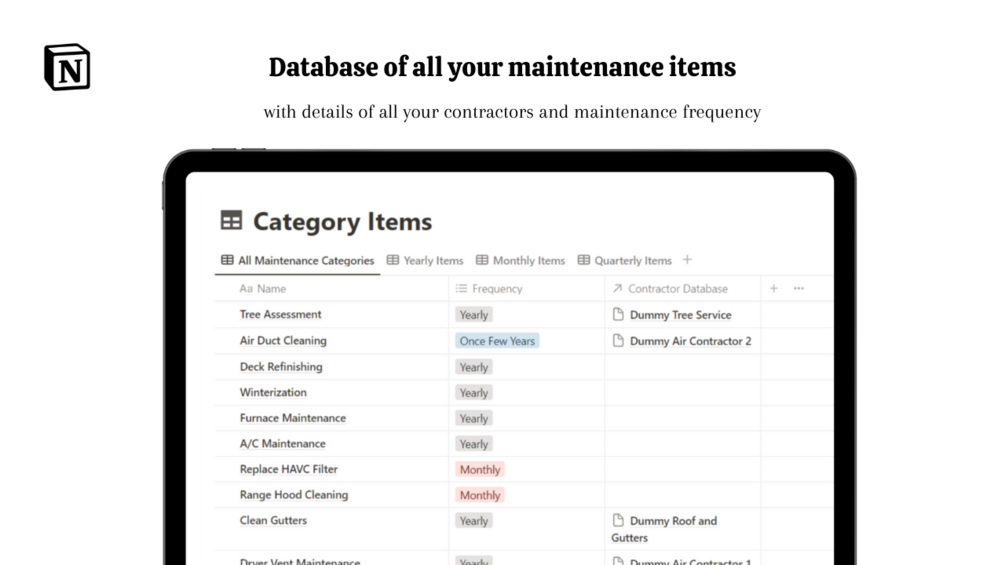The image size is (1005, 565).
Task: Click the table icon beside Category Items
Action: (x=231, y=221)
